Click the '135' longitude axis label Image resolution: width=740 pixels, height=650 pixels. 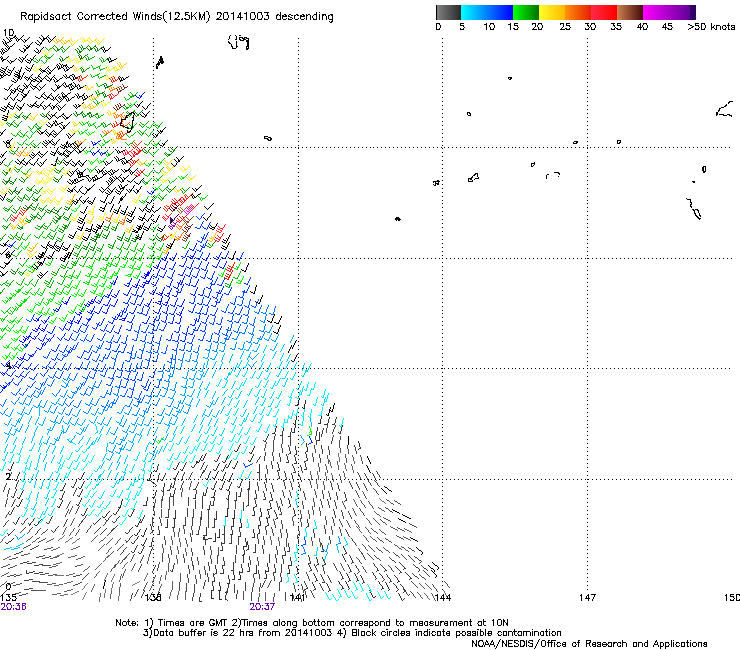pyautogui.click(x=8, y=598)
